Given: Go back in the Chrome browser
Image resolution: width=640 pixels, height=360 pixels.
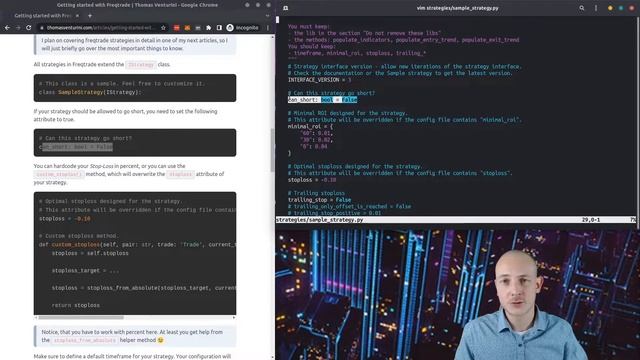Looking at the screenshot, I should 7,28.
